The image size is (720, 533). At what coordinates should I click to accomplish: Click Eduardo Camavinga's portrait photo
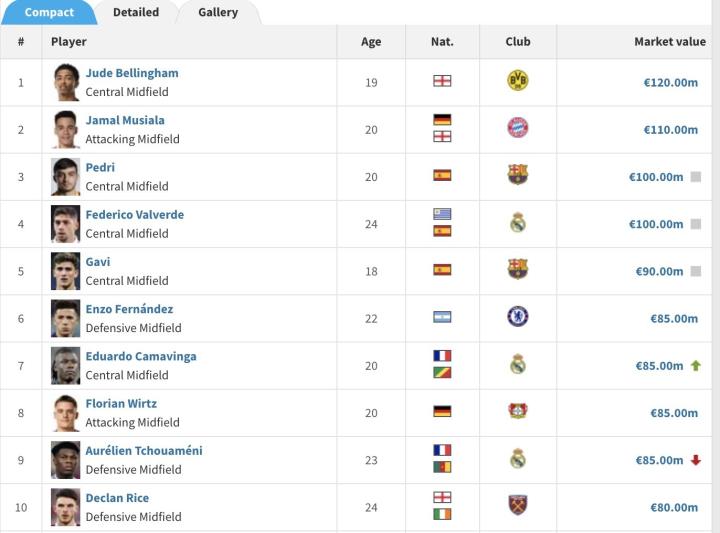tap(66, 366)
